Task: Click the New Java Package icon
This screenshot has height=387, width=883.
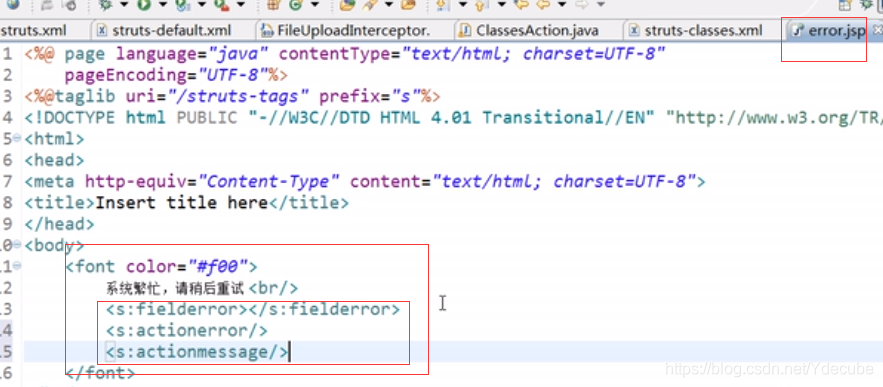Action: (x=274, y=5)
